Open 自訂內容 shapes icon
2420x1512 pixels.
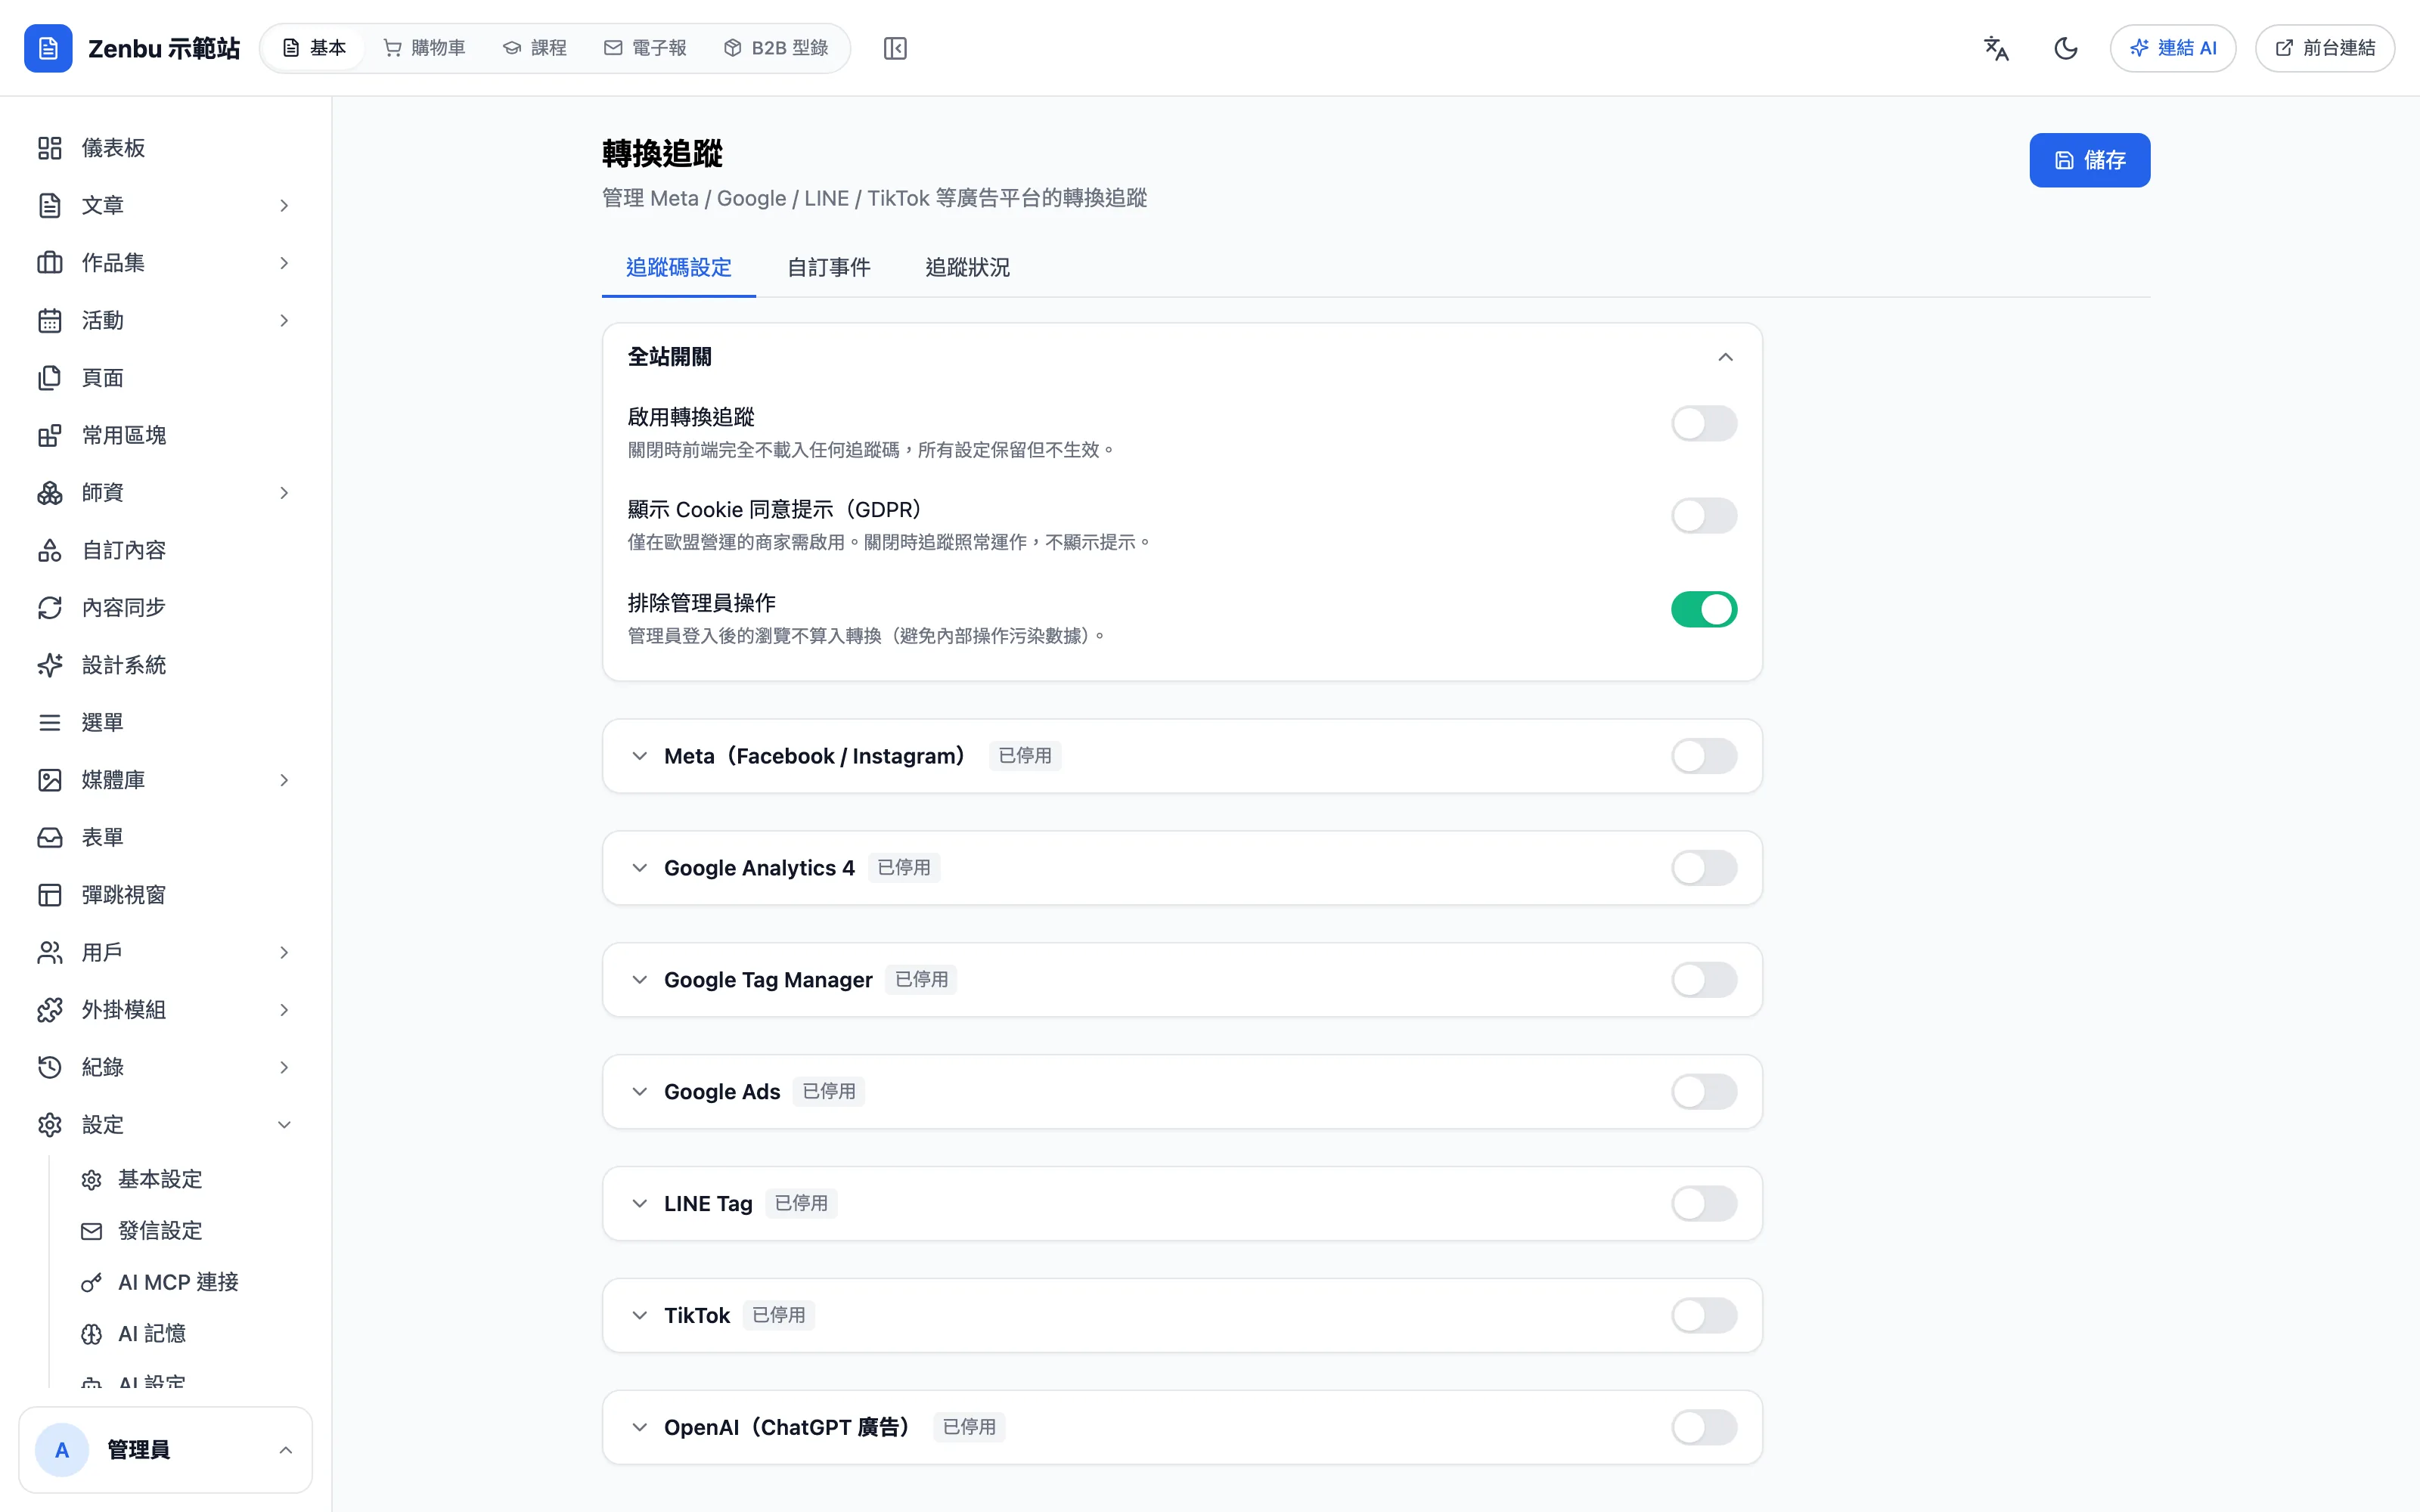50,550
